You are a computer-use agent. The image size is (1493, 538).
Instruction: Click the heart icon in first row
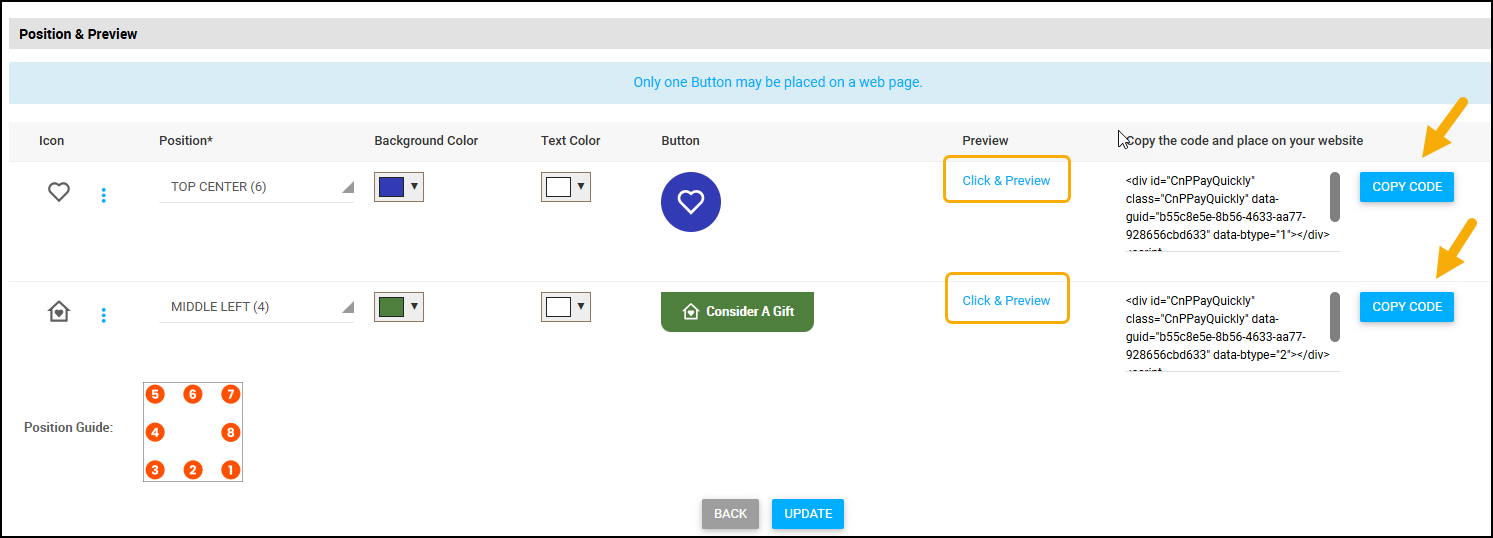pos(59,191)
